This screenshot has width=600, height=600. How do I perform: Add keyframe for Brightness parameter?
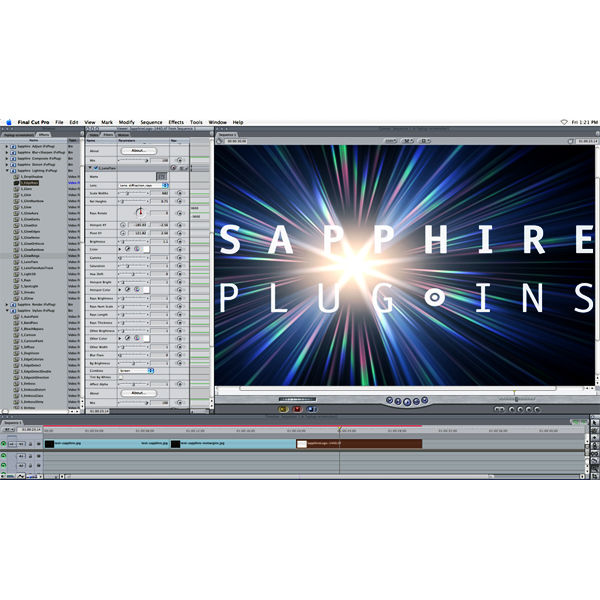(179, 241)
